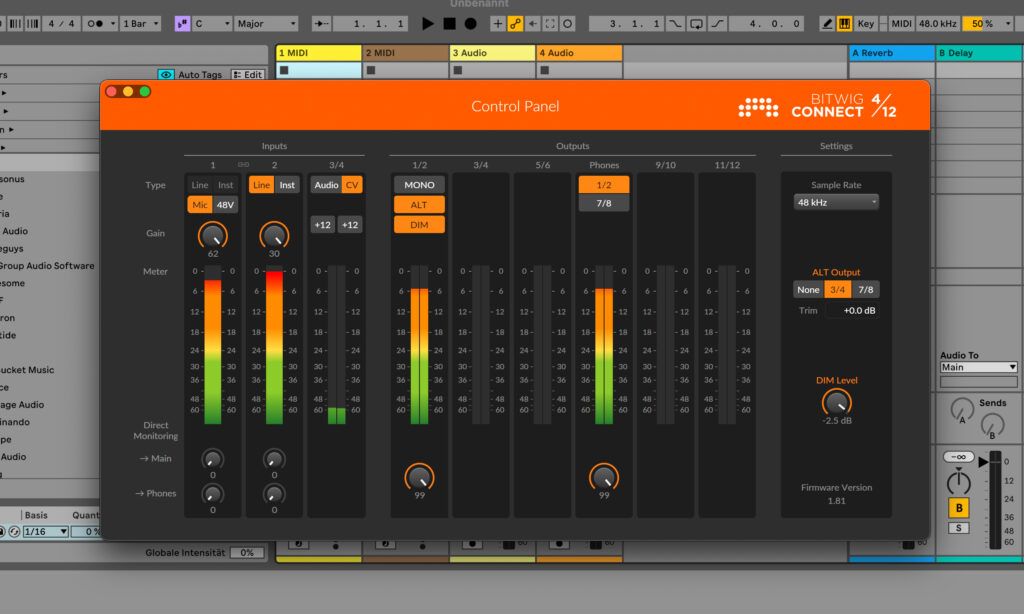Click the purple scale mode icon
Viewport: 1024px width, 614px height.
[182, 23]
